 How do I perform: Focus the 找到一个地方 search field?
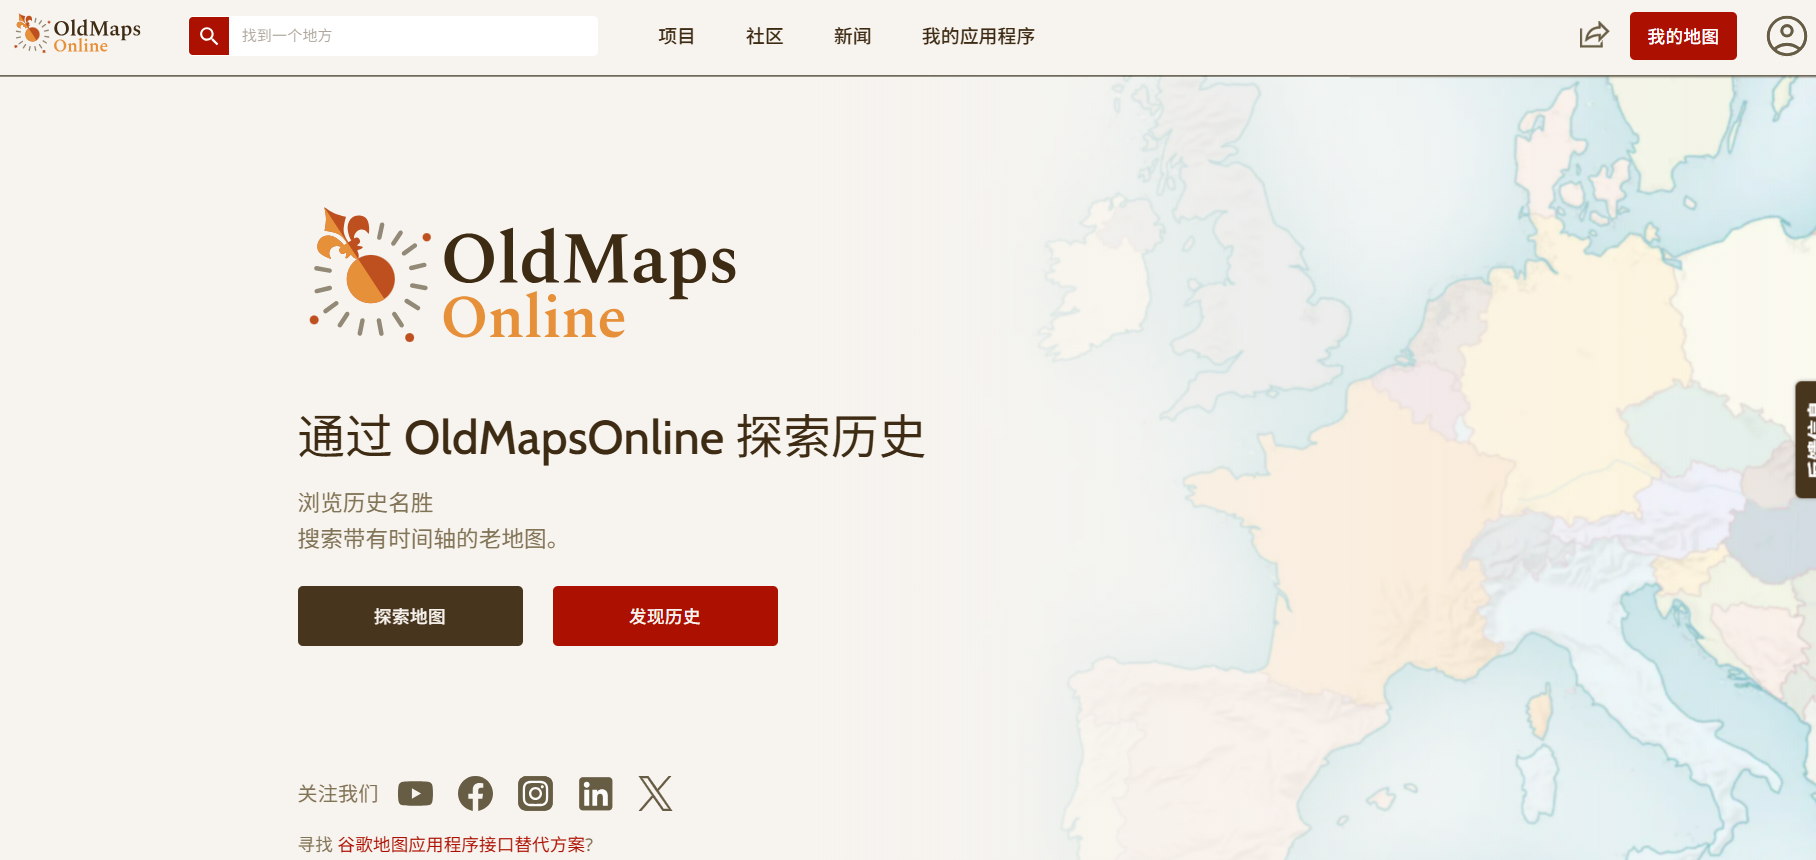point(413,36)
